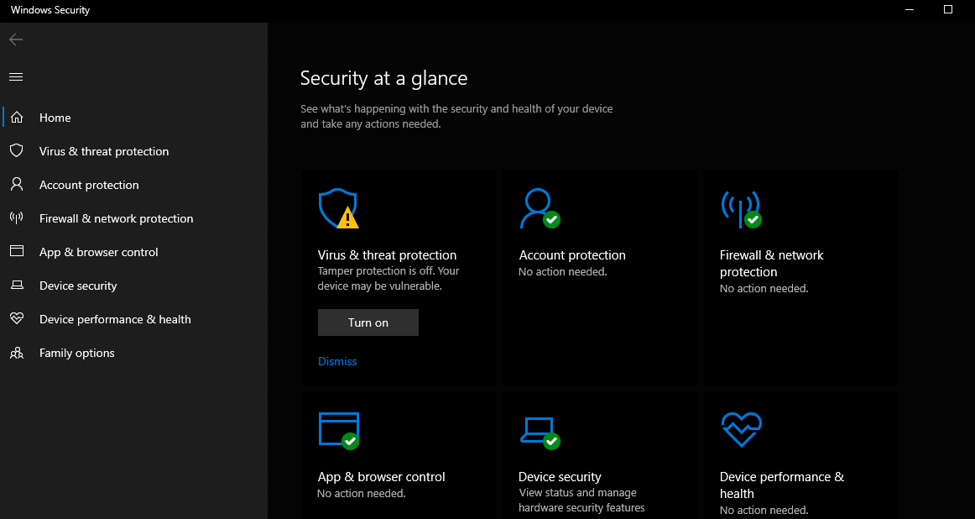Click the browser window icon in sidebar
975x519 pixels.
click(x=17, y=252)
